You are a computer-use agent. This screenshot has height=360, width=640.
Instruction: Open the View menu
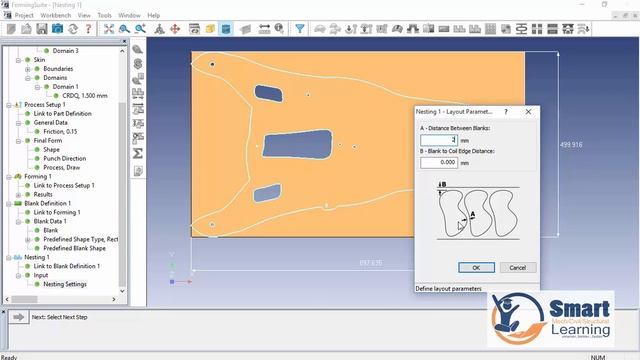84,15
